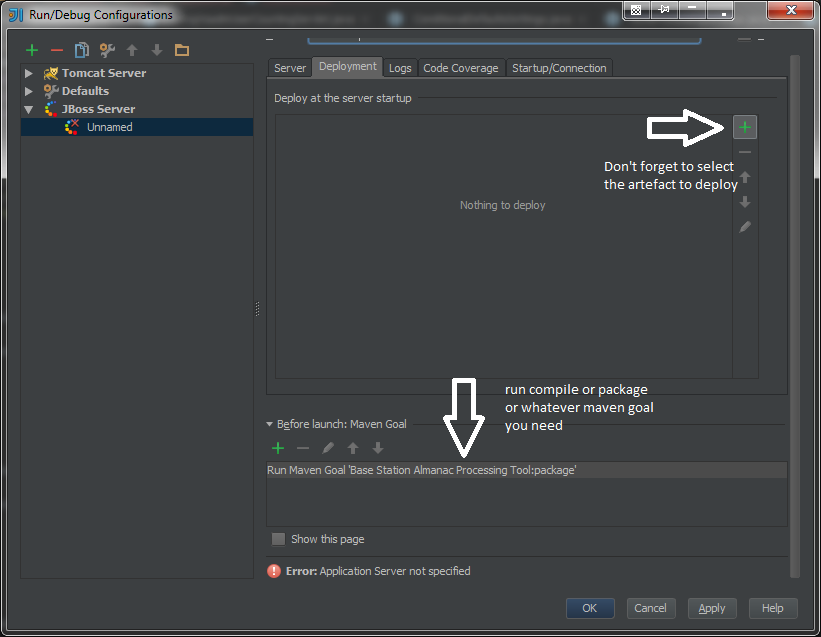Add artifact to deploy with green plus
This screenshot has width=821, height=637.
tap(745, 127)
